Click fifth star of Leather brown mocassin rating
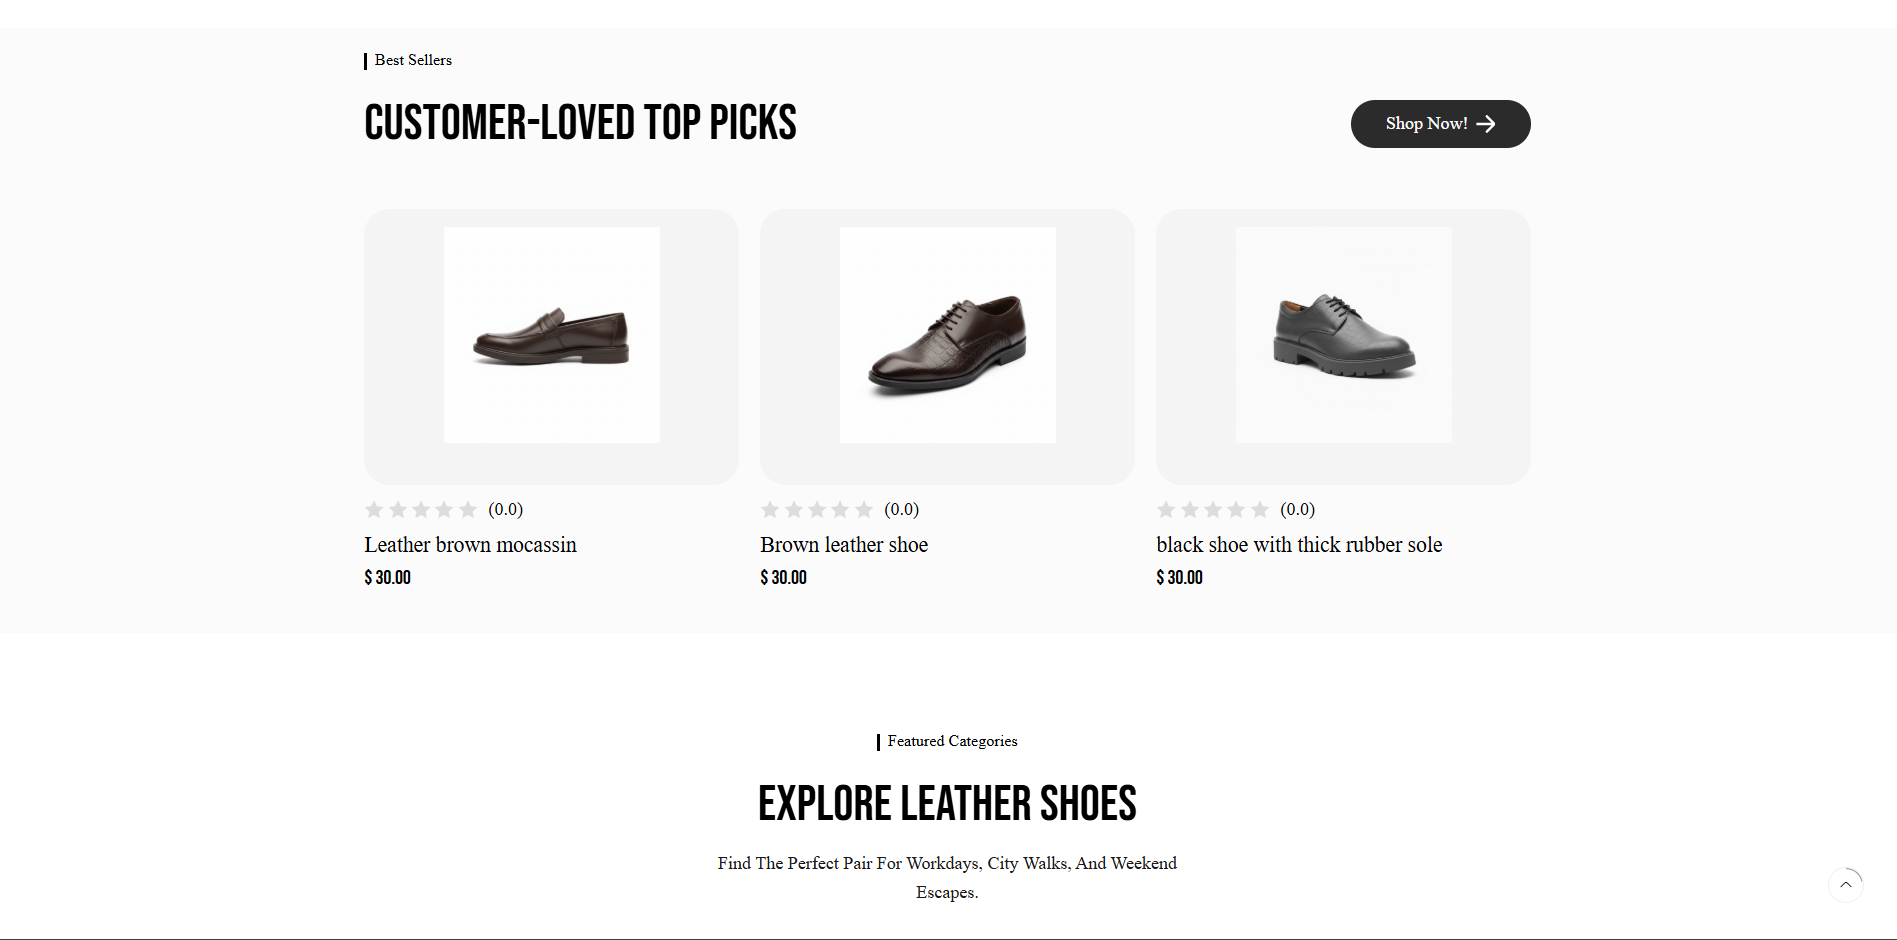This screenshot has width=1897, height=940. (x=467, y=510)
